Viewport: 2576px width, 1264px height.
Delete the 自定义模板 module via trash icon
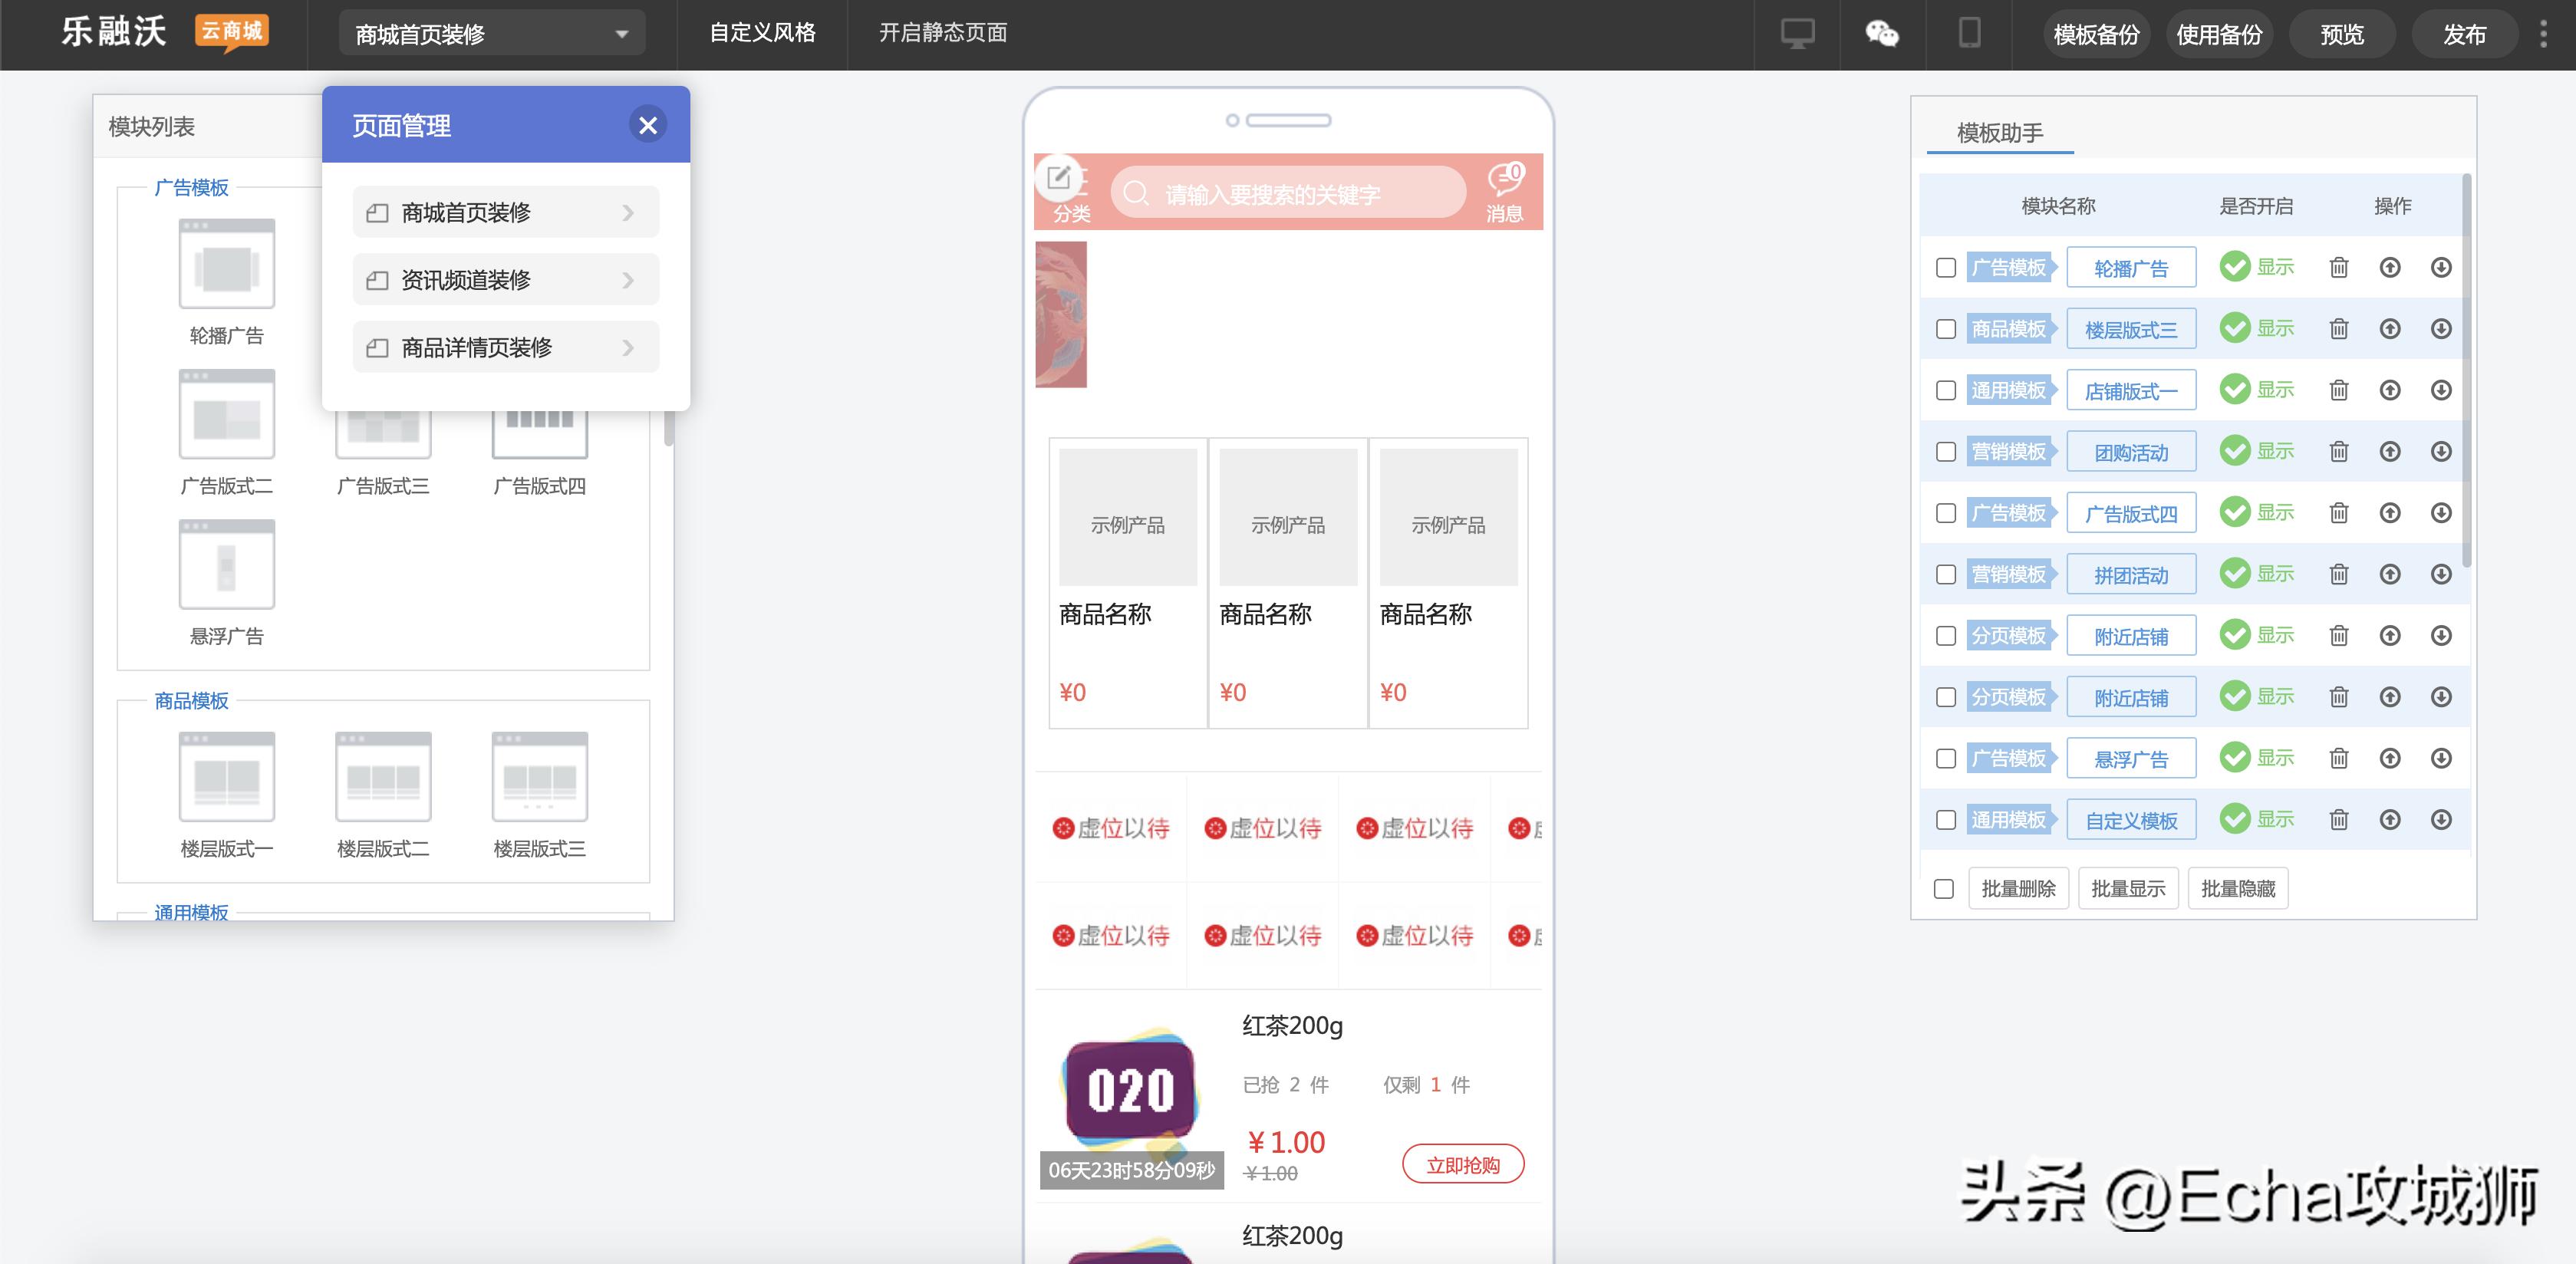click(2339, 819)
